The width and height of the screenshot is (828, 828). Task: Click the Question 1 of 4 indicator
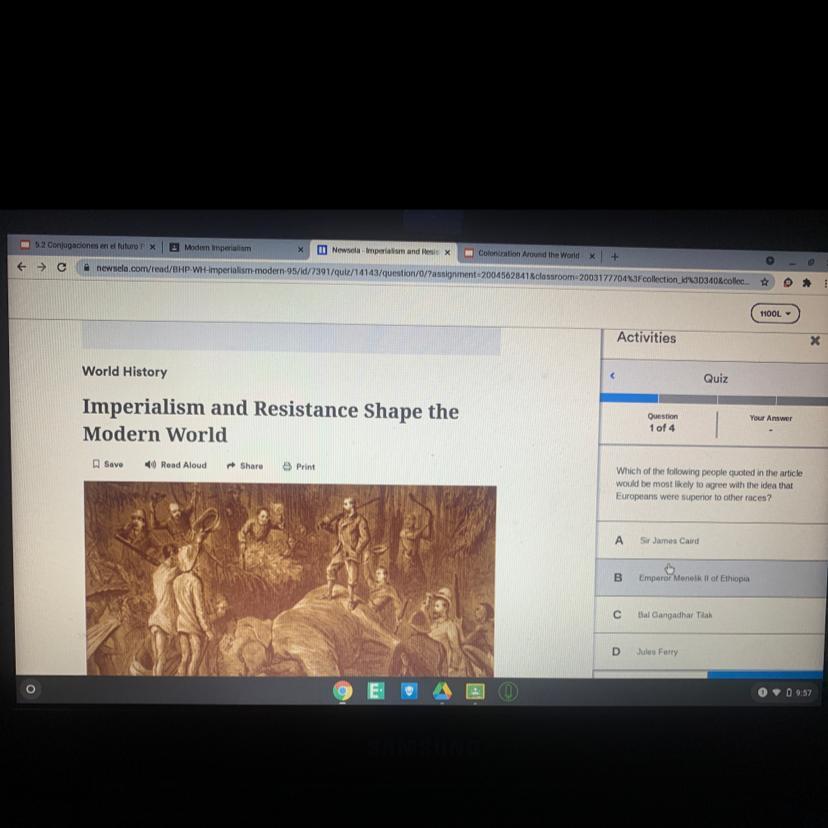point(662,422)
